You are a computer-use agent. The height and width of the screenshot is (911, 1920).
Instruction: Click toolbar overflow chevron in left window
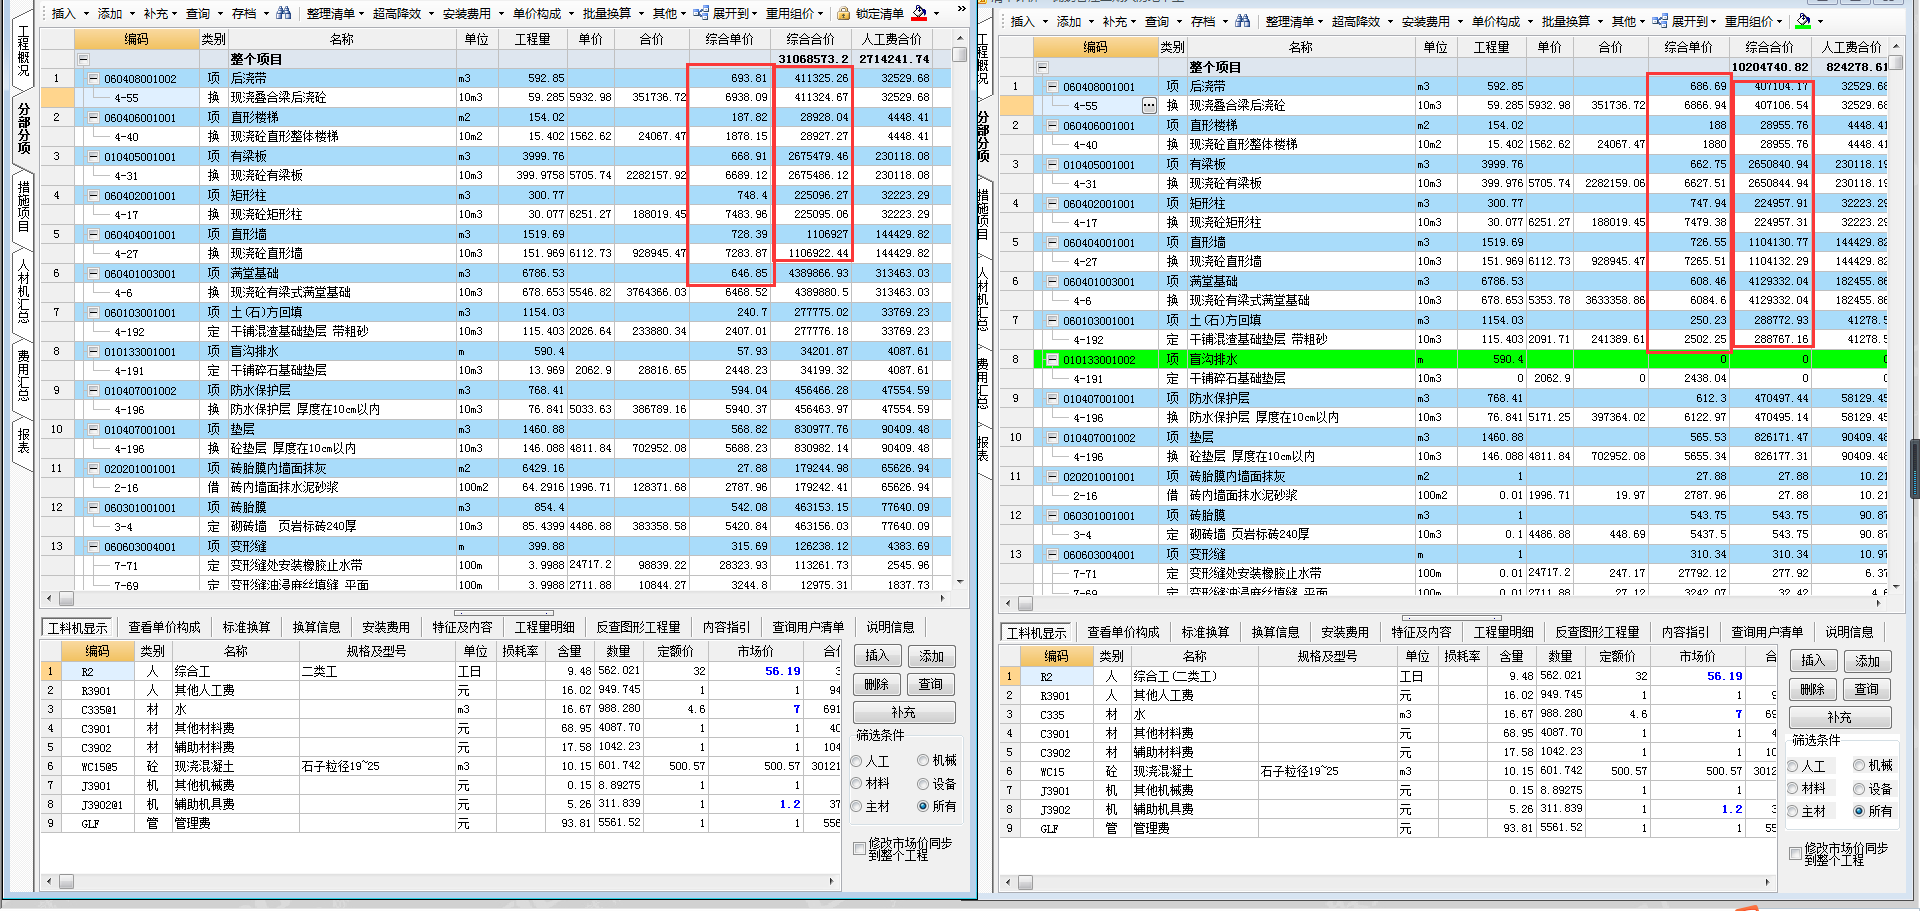click(962, 9)
